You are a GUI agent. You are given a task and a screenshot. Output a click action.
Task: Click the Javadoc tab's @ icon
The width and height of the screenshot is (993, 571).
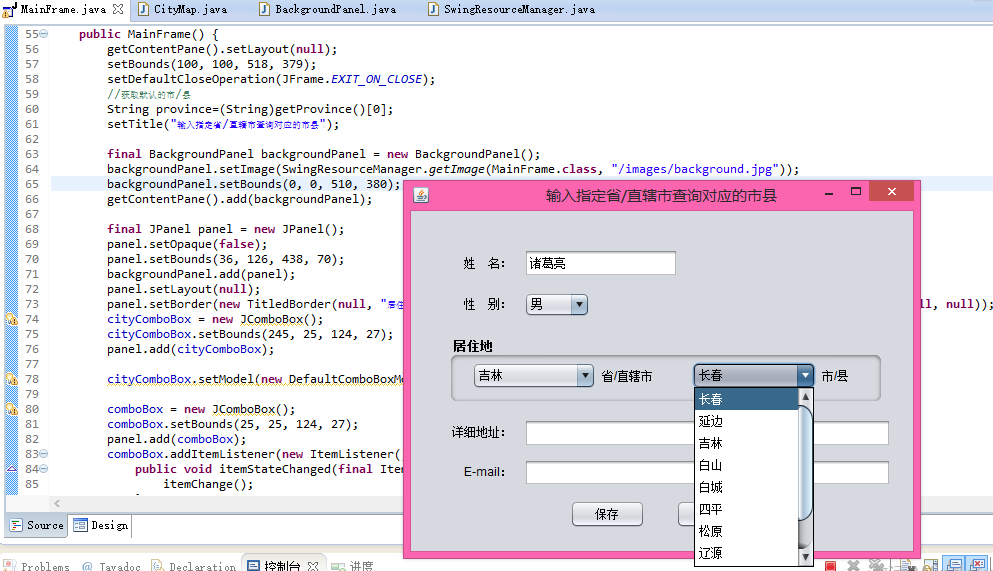[x=87, y=566]
